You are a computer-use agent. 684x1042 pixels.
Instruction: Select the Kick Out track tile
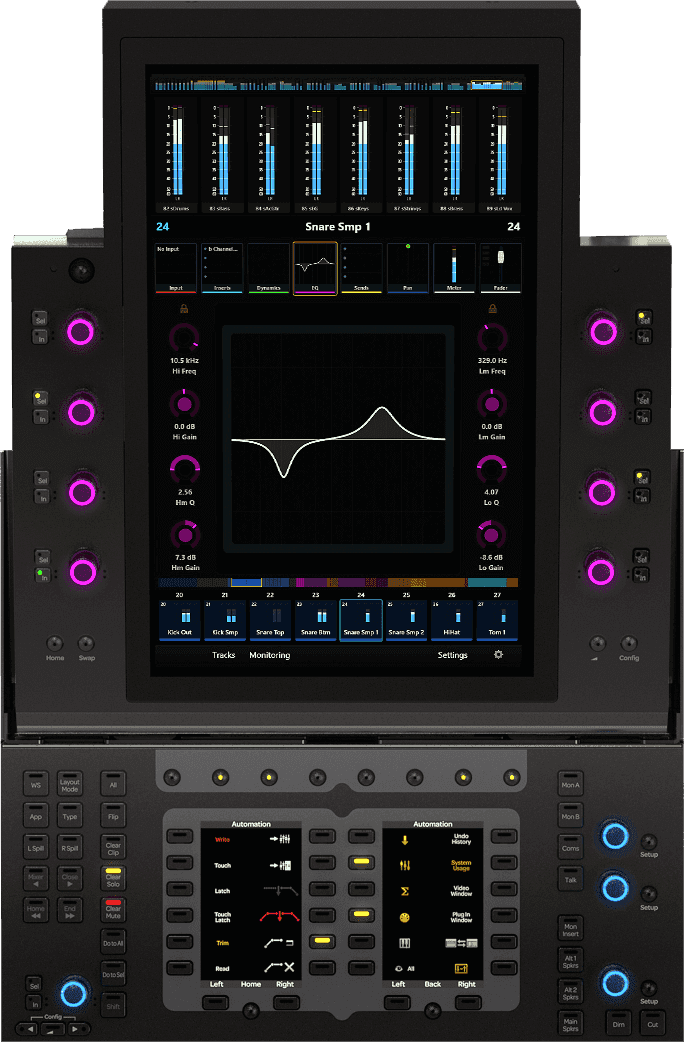(x=179, y=620)
